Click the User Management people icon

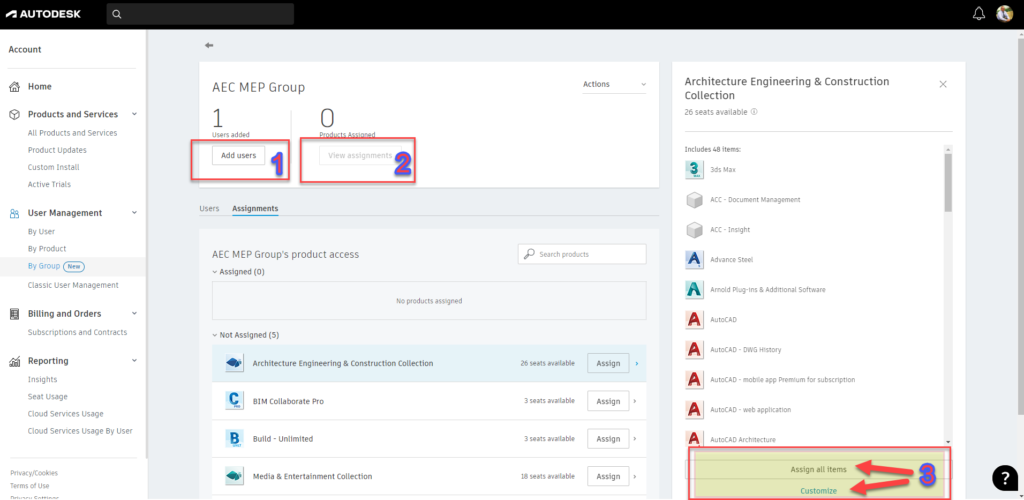(15, 213)
